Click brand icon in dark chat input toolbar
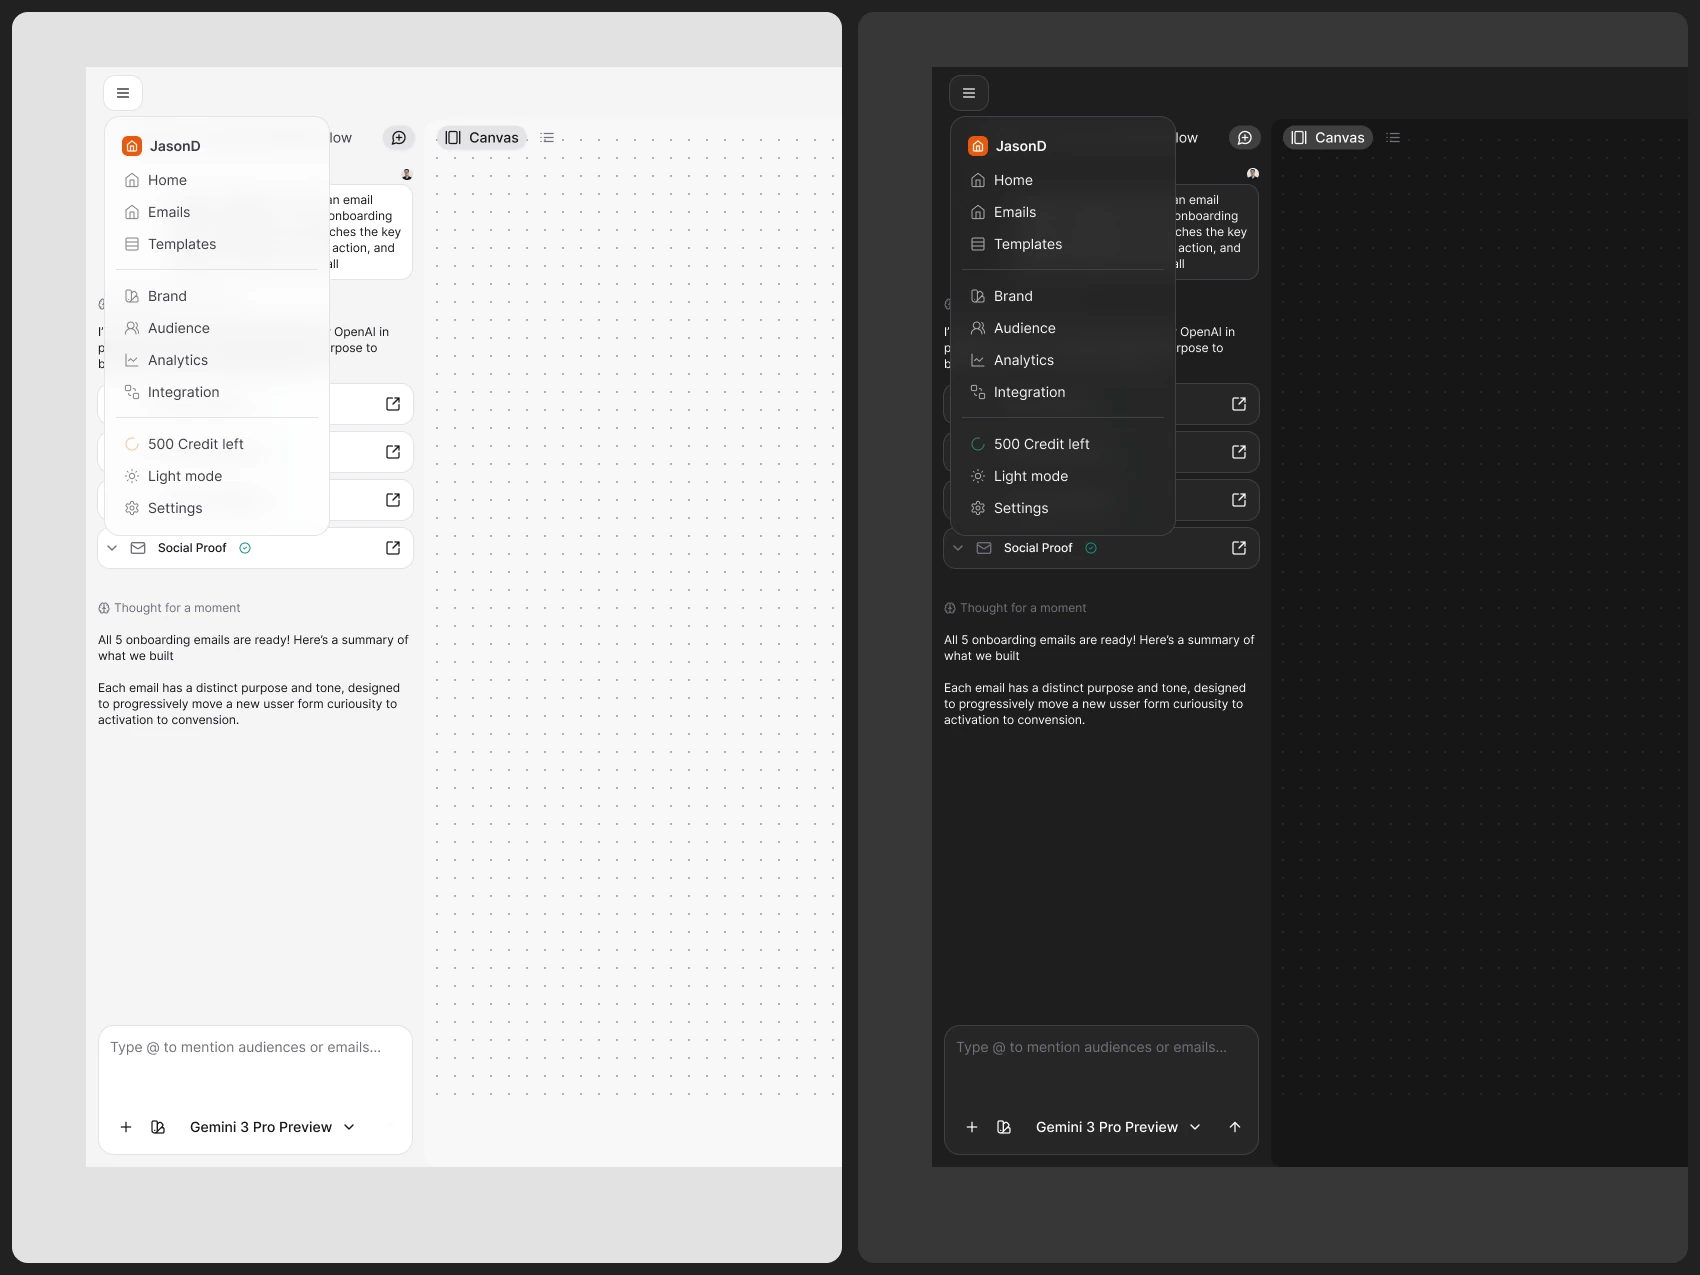Screen dimensions: 1700x1275 [1004, 1127]
